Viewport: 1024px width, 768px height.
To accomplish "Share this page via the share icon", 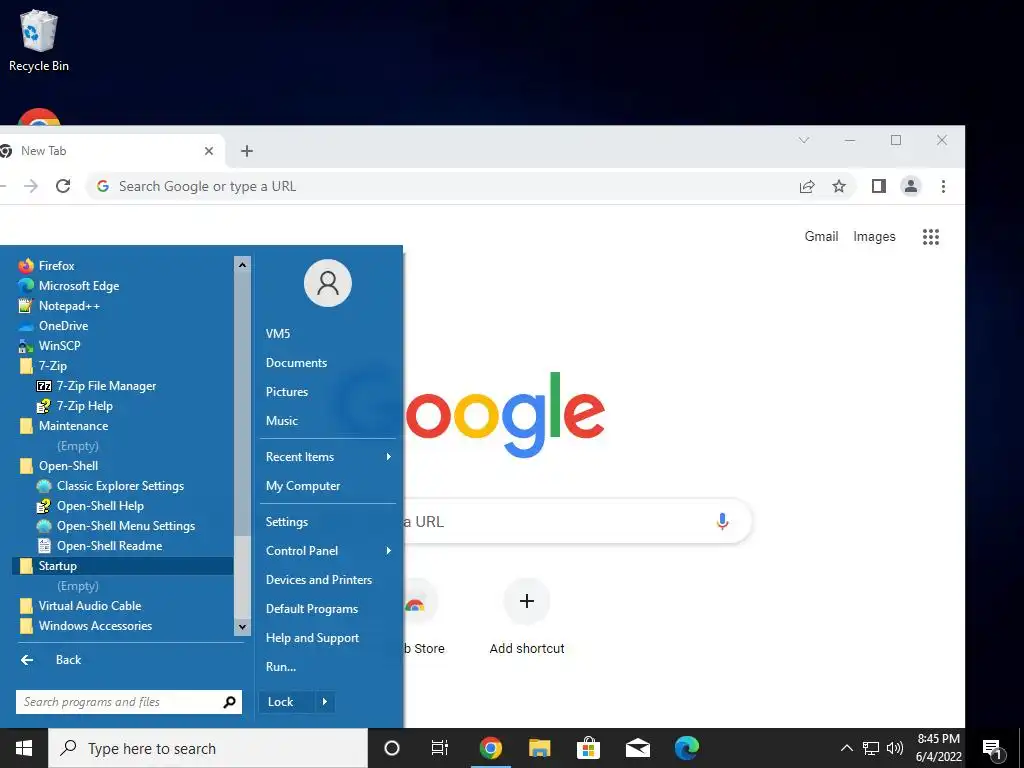I will [807, 186].
